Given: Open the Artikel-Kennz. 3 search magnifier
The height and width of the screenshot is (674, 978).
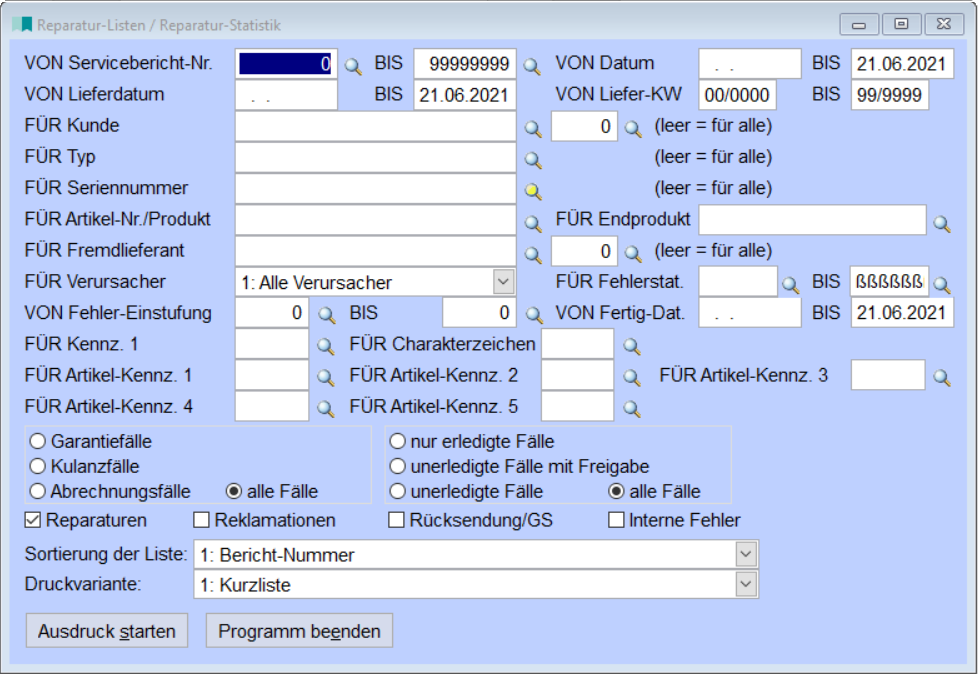Looking at the screenshot, I should coord(941,375).
